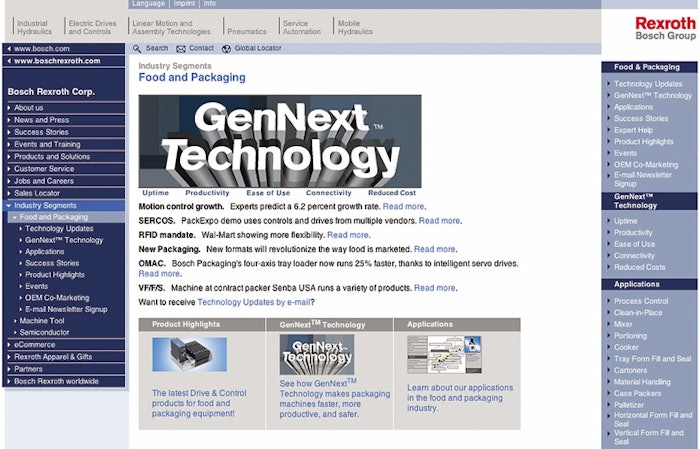Open the Imprint link in top bar

click(184, 4)
